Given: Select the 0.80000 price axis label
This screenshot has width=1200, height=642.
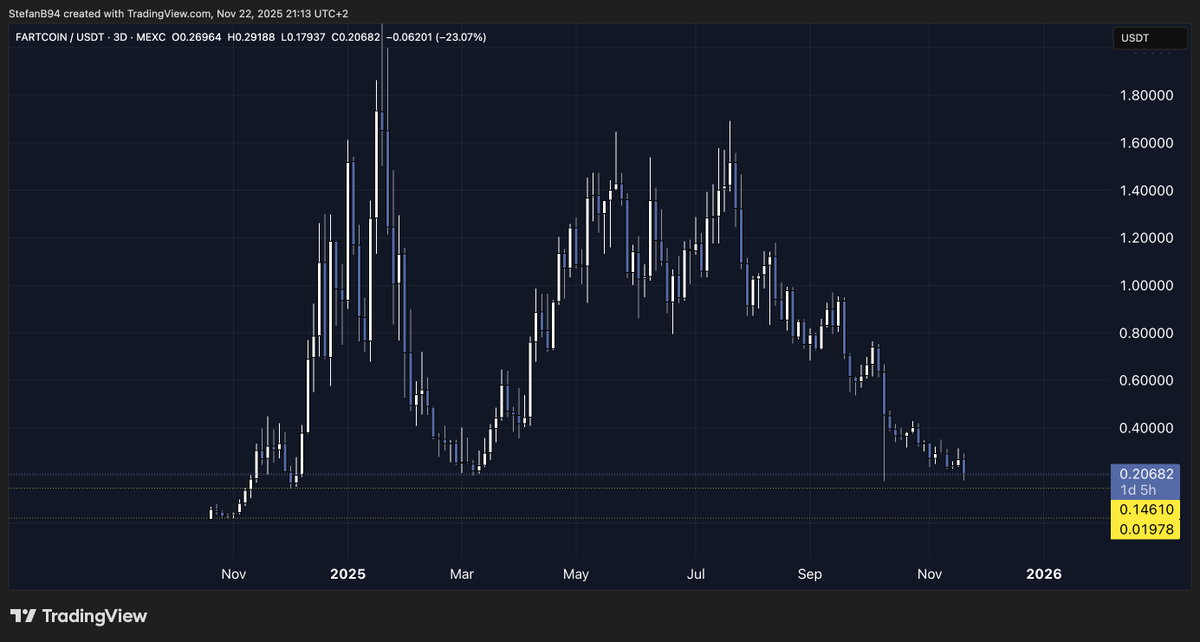Looking at the screenshot, I should (x=1147, y=333).
